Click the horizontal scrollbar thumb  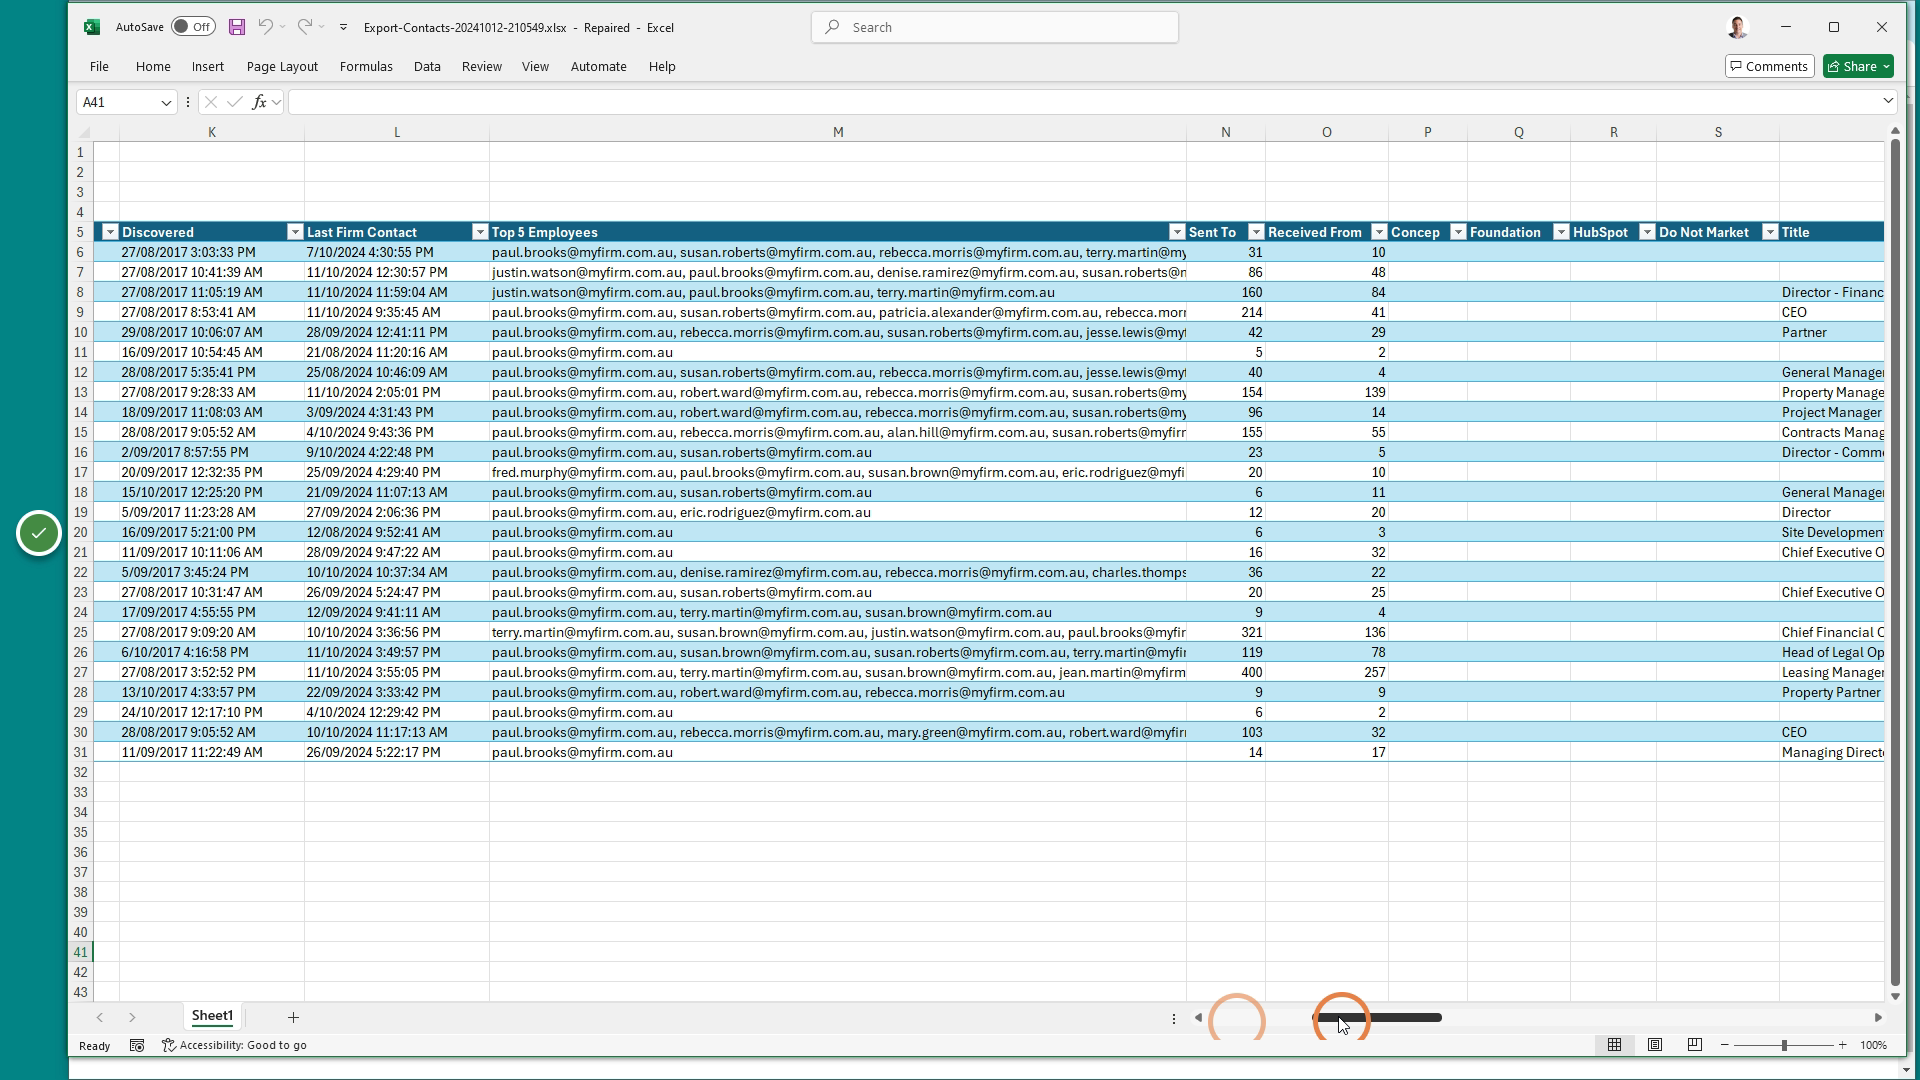pos(1378,1017)
